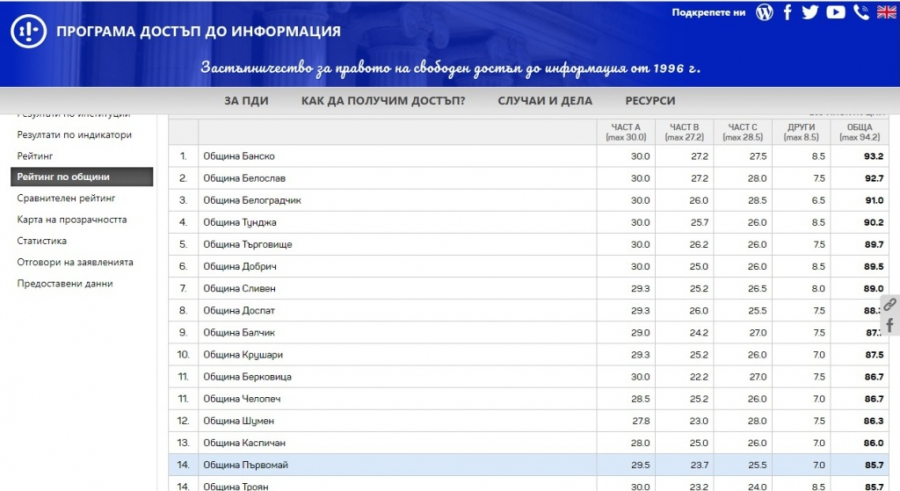Select the Община Търговище row
900x491 pixels.
[x=529, y=244]
